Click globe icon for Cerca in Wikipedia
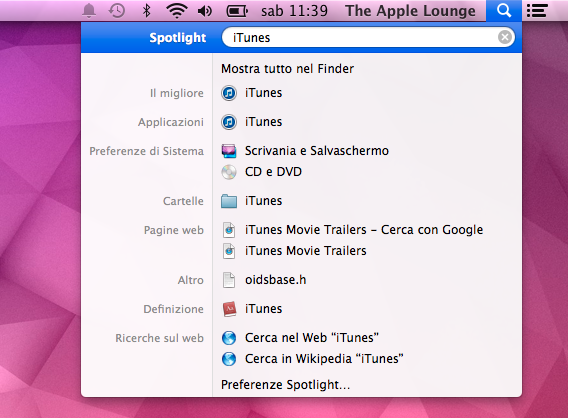The width and height of the screenshot is (568, 418). 229,359
